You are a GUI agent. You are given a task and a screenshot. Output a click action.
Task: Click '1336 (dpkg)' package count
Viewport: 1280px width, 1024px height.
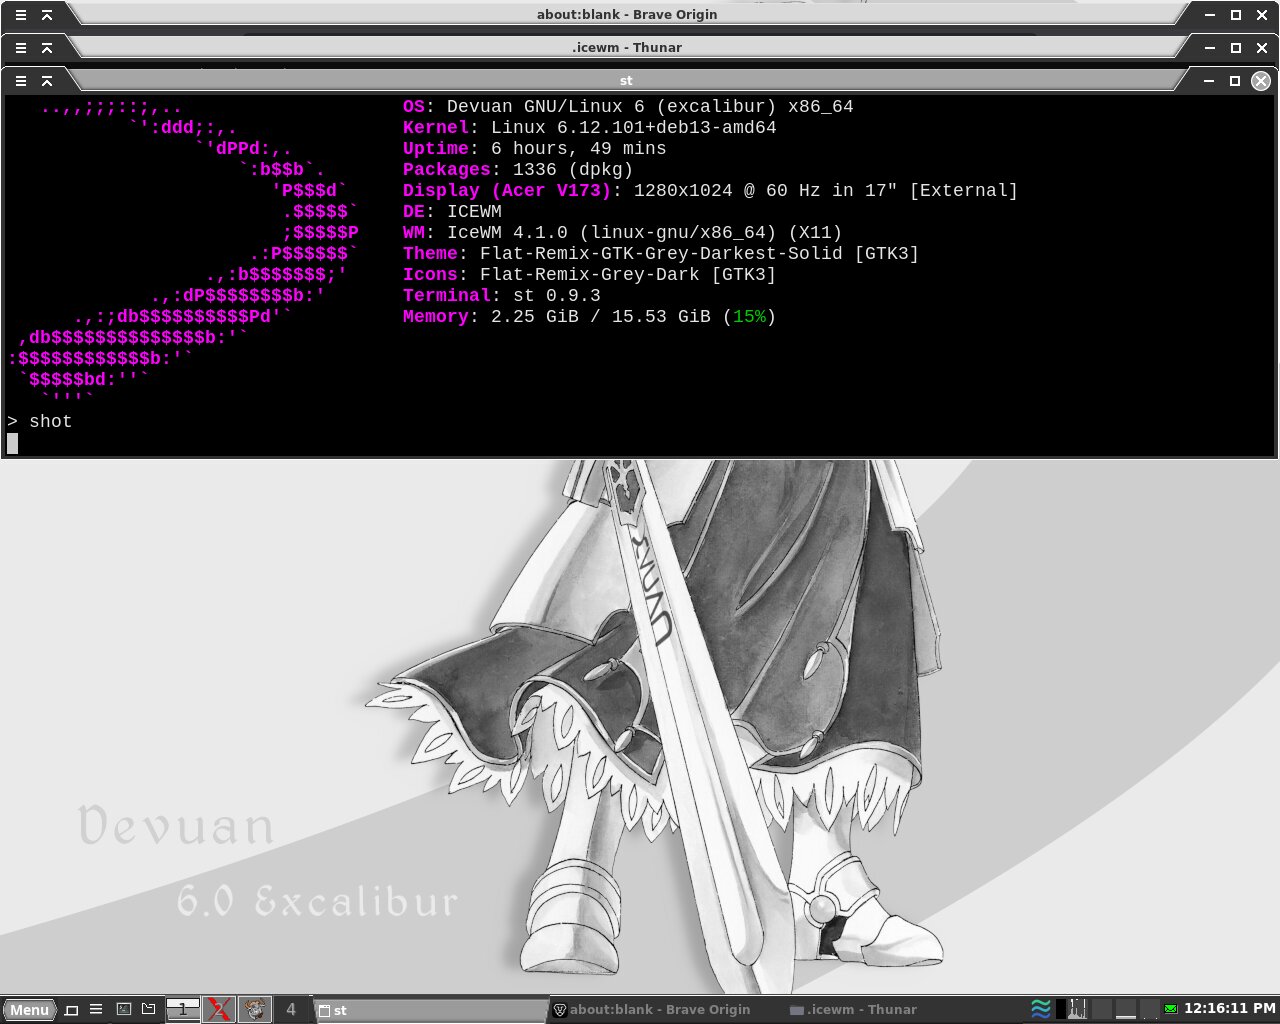pos(573,170)
